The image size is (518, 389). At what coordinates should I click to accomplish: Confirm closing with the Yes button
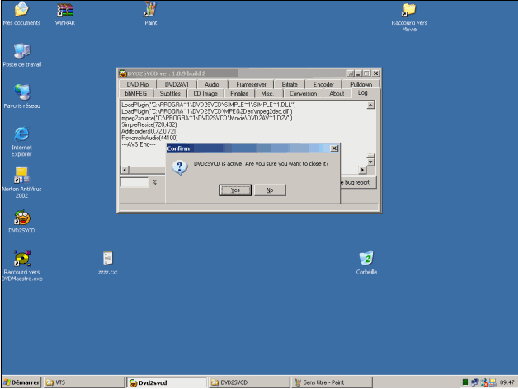[235, 190]
